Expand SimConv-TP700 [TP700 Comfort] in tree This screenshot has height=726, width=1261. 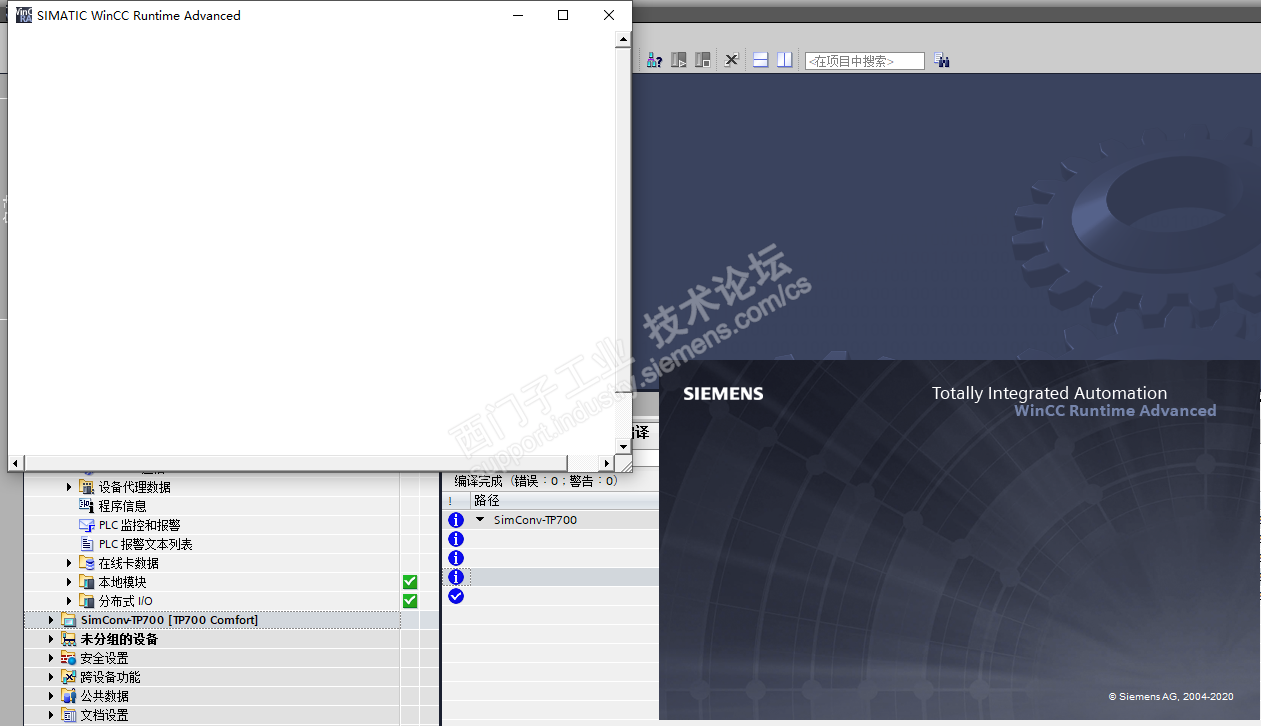tap(52, 620)
